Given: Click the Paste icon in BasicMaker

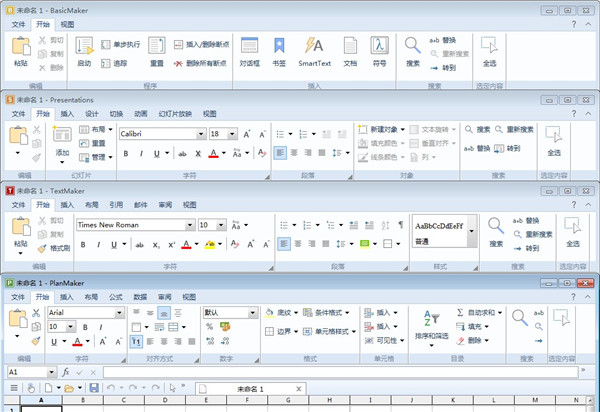Looking at the screenshot, I should click(x=21, y=47).
